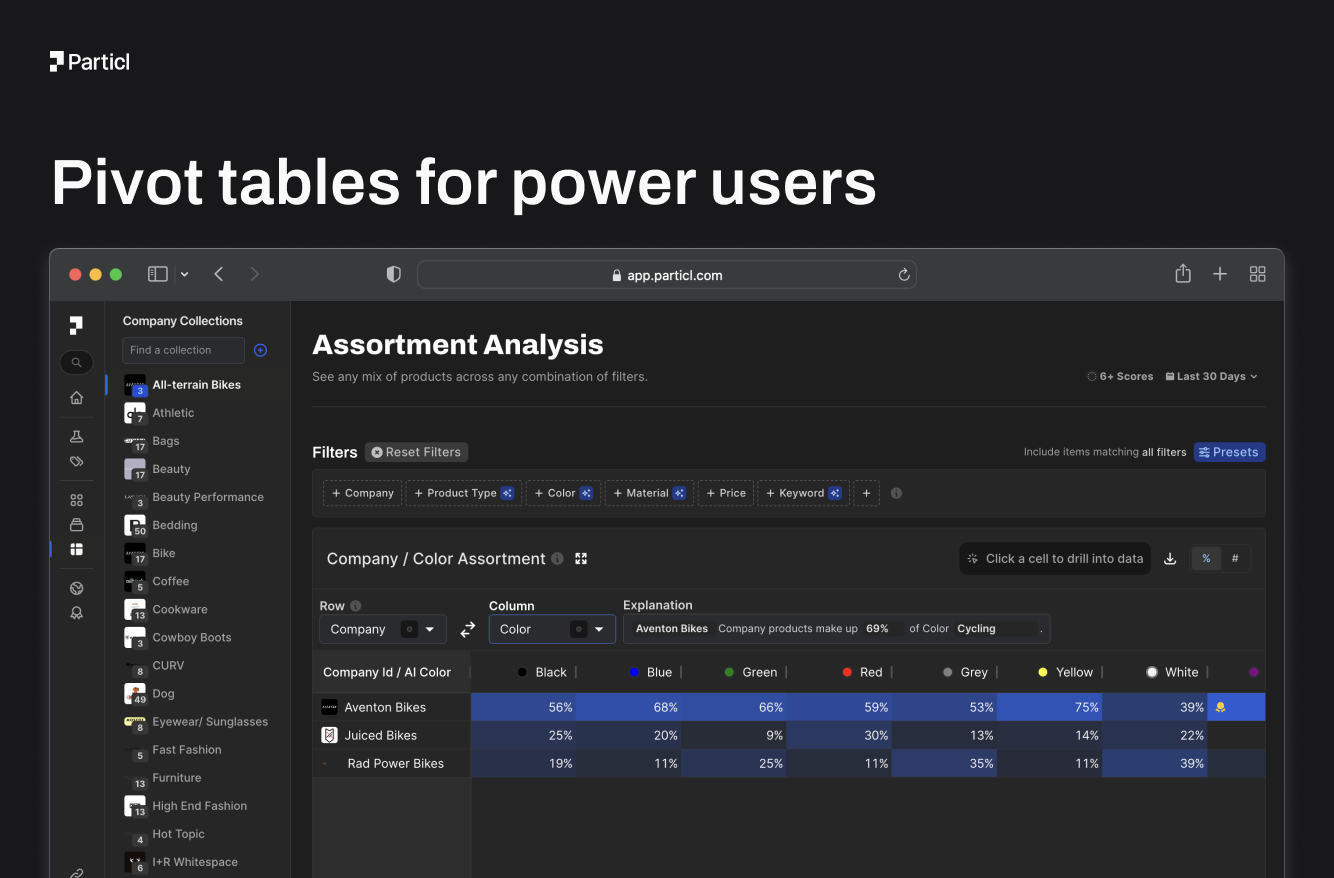Switch table values to number count mode
The height and width of the screenshot is (878, 1334).
click(1235, 559)
